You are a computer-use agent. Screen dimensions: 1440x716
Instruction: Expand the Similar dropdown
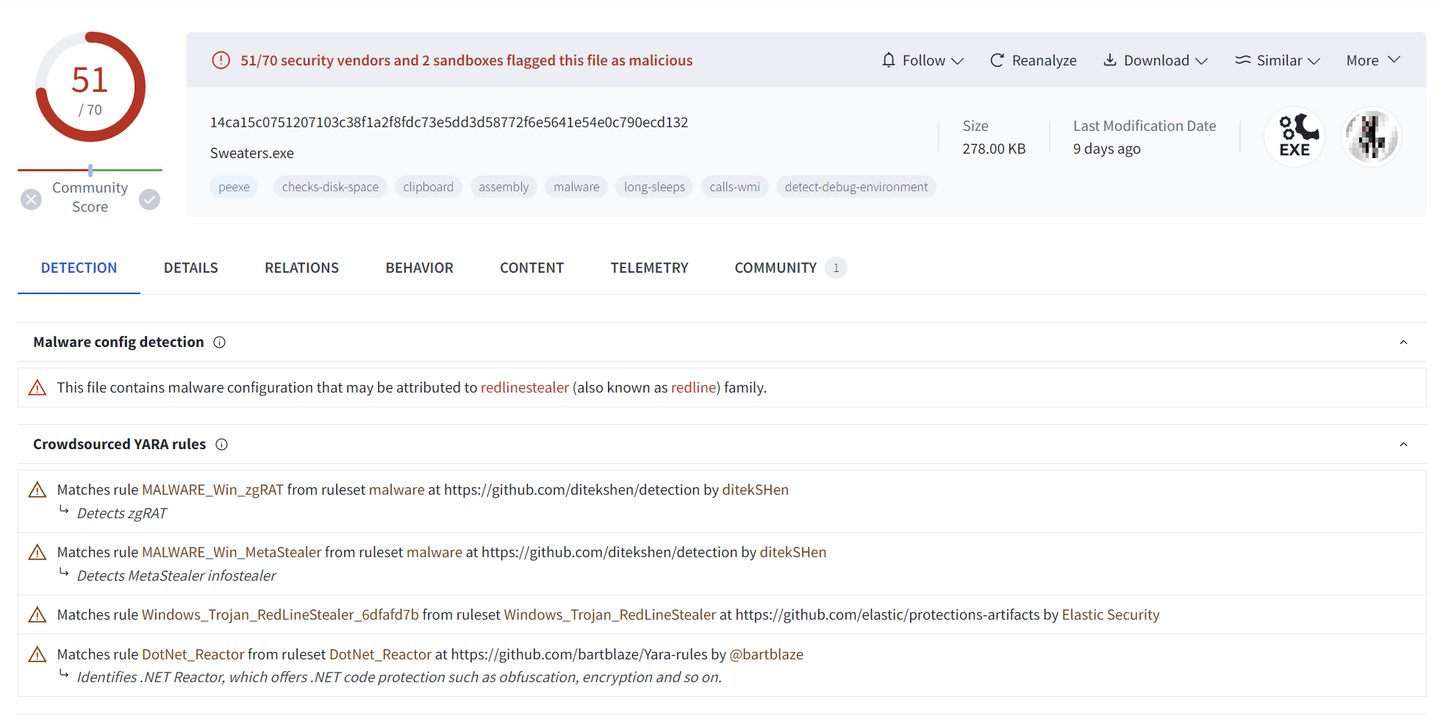tap(1277, 60)
